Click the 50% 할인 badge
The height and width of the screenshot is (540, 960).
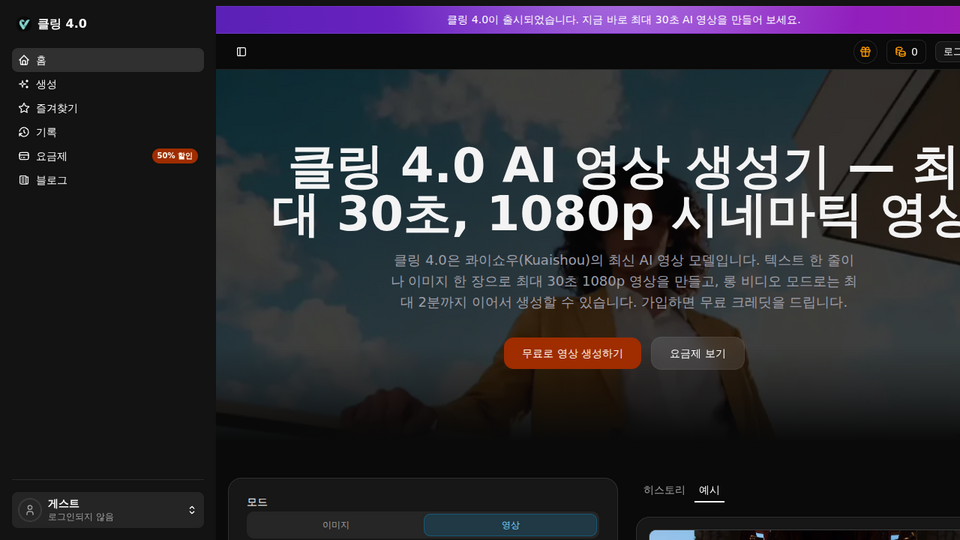click(x=174, y=156)
